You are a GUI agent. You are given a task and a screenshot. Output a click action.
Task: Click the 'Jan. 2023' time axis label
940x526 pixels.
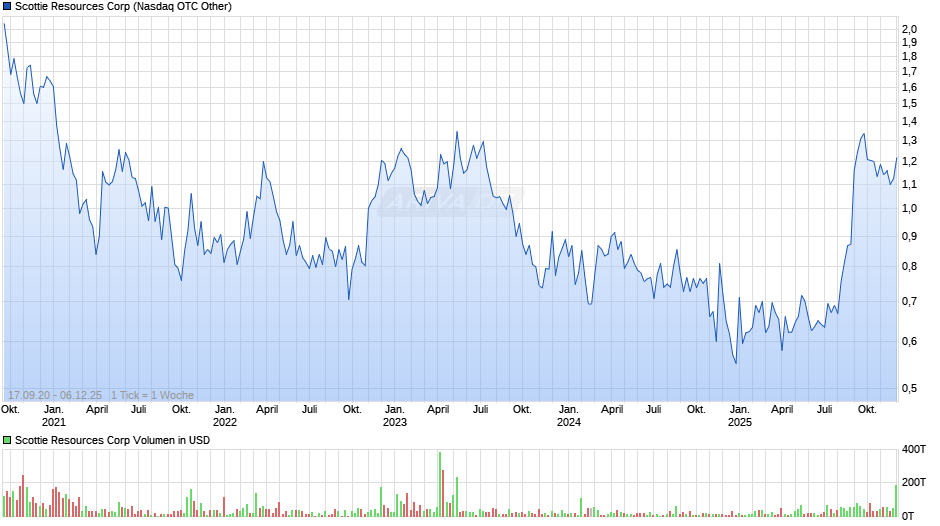(394, 416)
